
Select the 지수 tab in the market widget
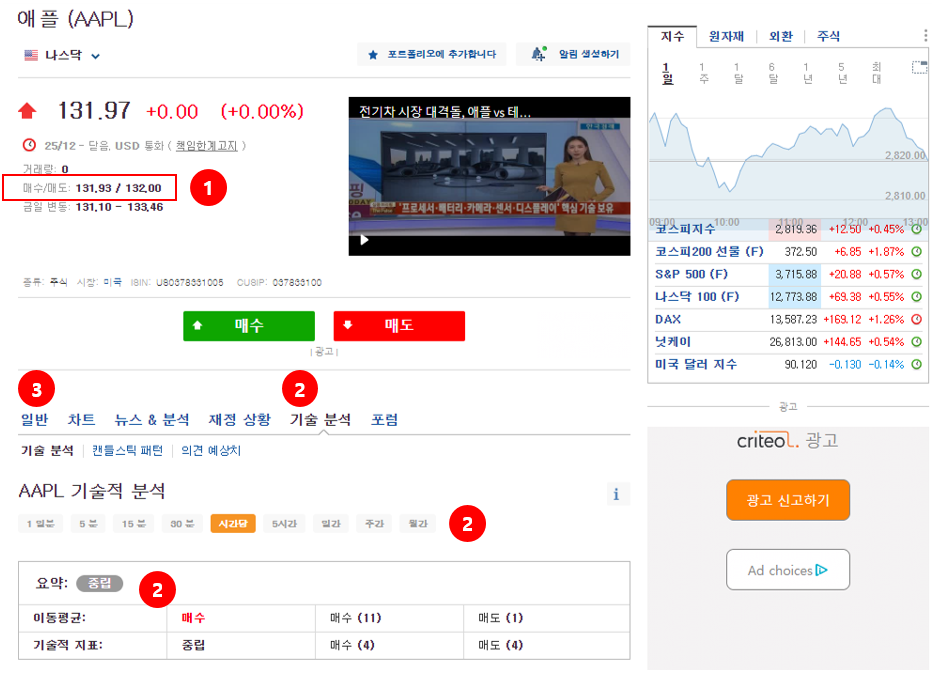[672, 36]
